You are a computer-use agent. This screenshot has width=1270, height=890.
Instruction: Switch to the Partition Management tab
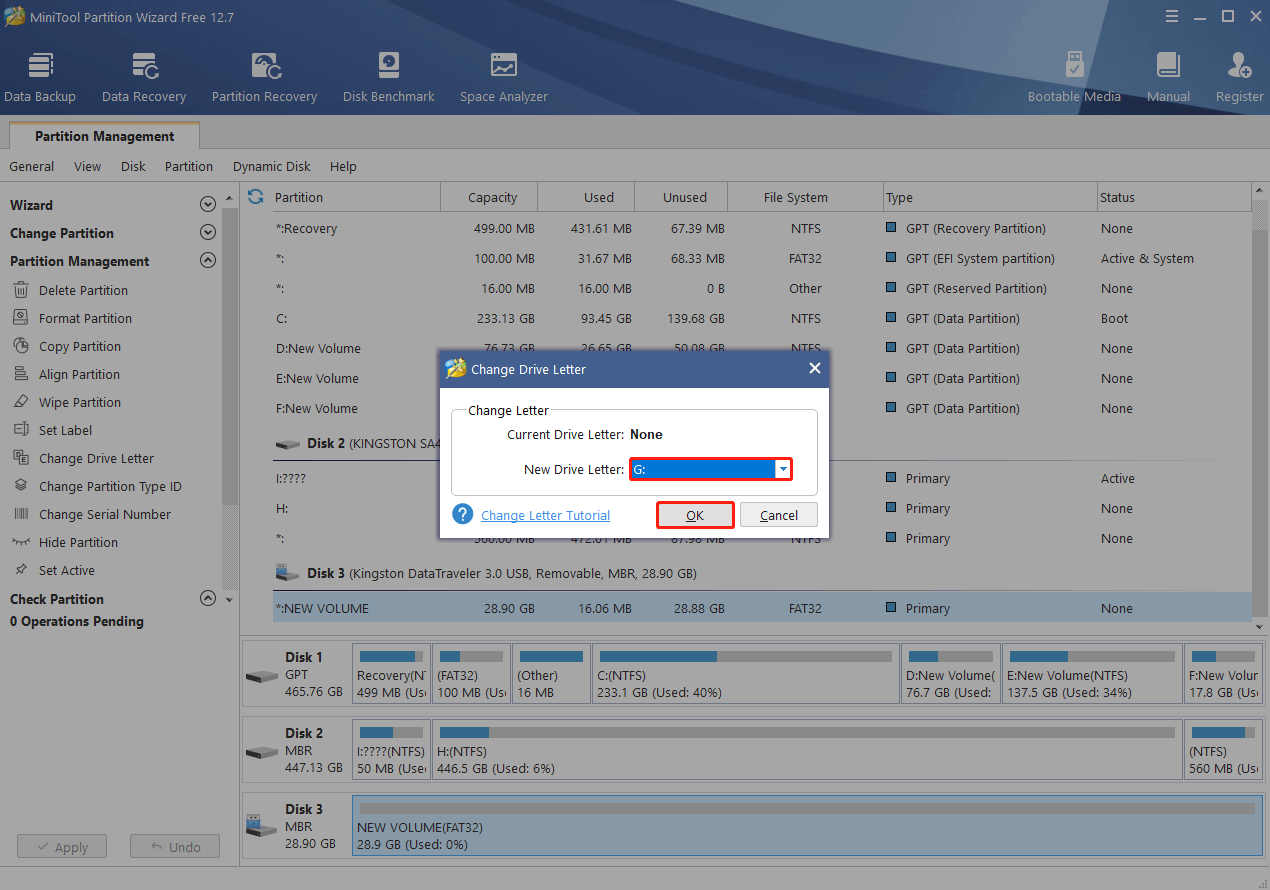tap(103, 136)
